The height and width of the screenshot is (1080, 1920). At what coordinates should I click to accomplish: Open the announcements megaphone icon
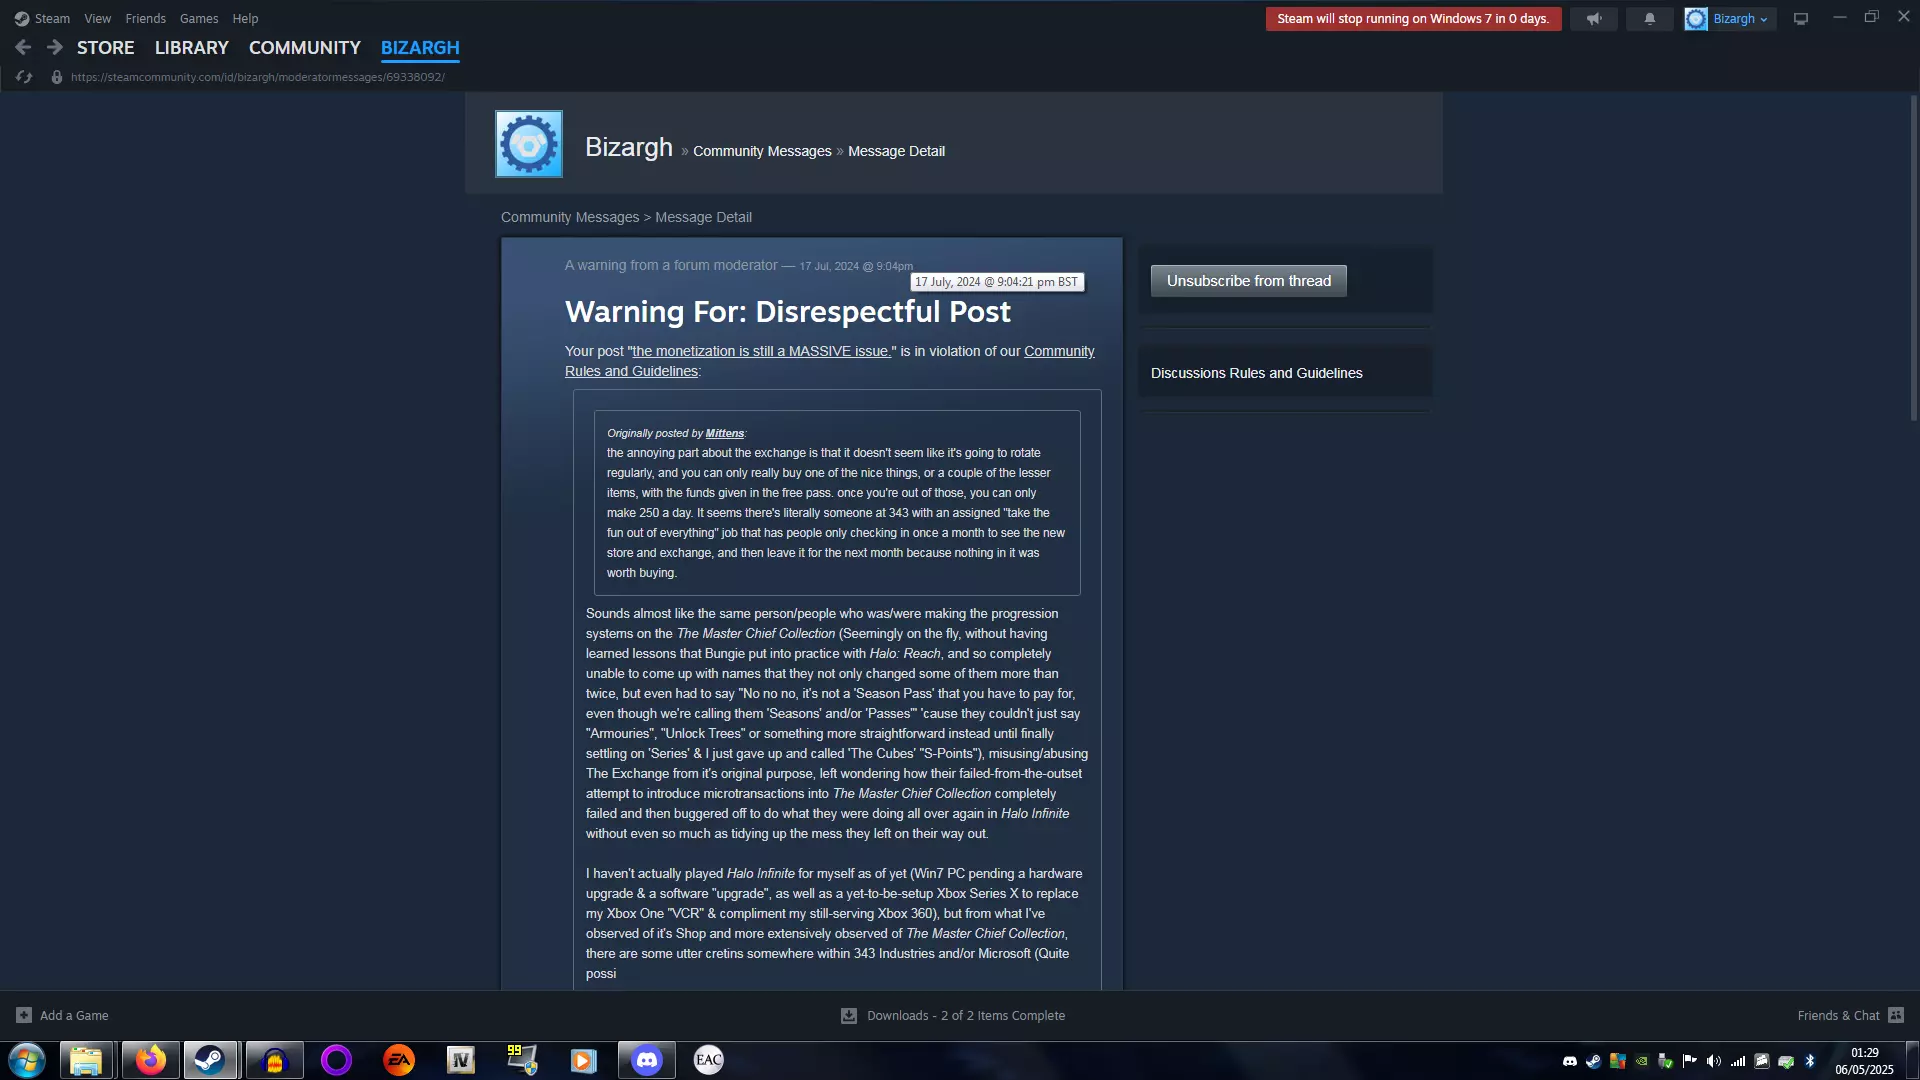[1594, 19]
